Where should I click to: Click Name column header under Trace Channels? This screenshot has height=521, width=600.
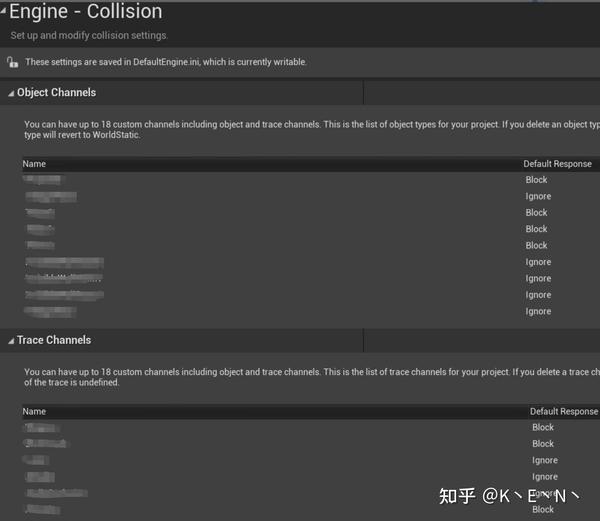[34, 411]
